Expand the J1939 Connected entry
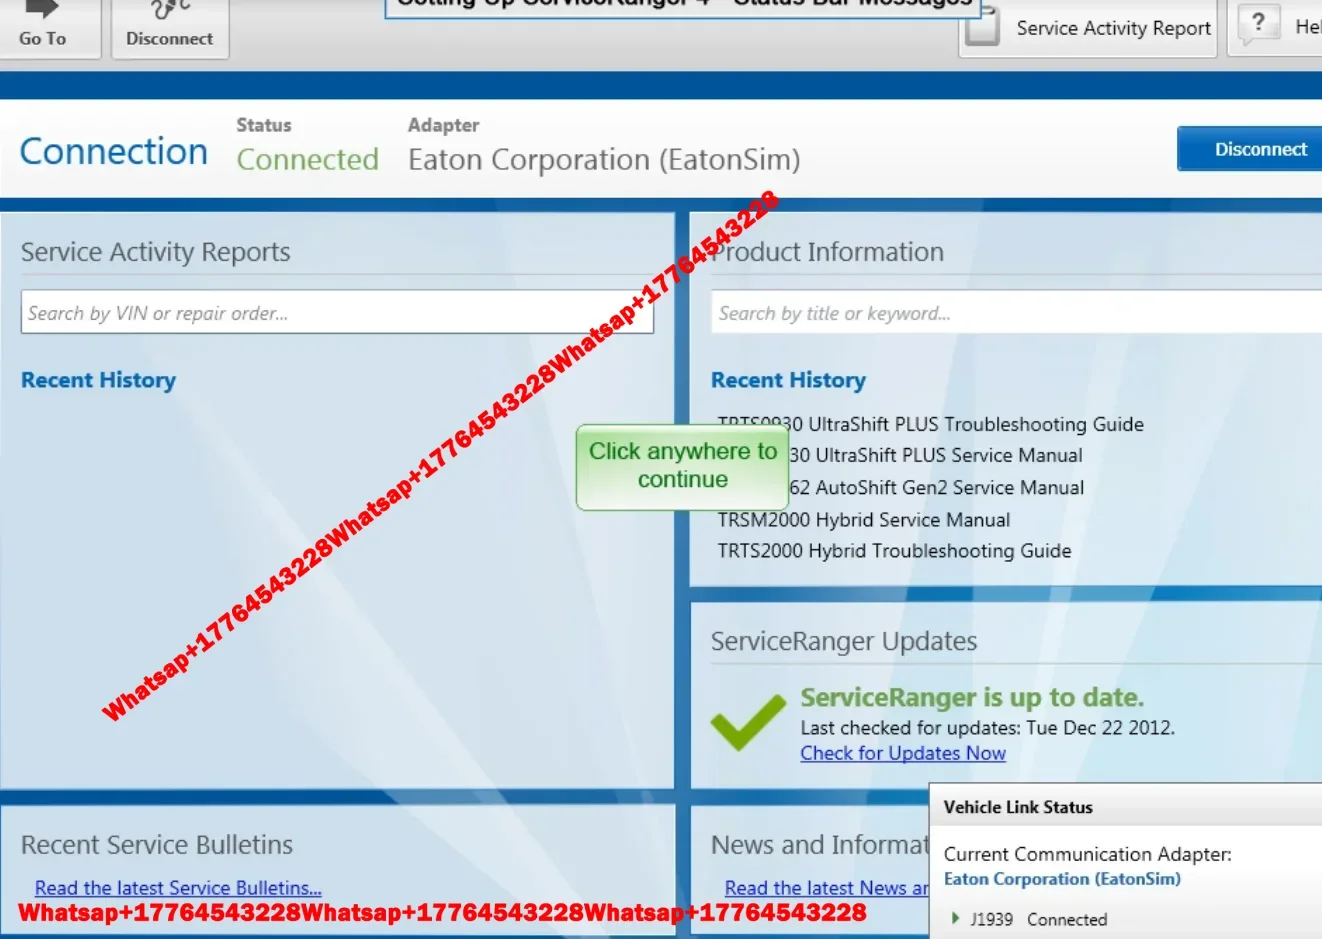The image size is (1322, 939). click(x=955, y=918)
